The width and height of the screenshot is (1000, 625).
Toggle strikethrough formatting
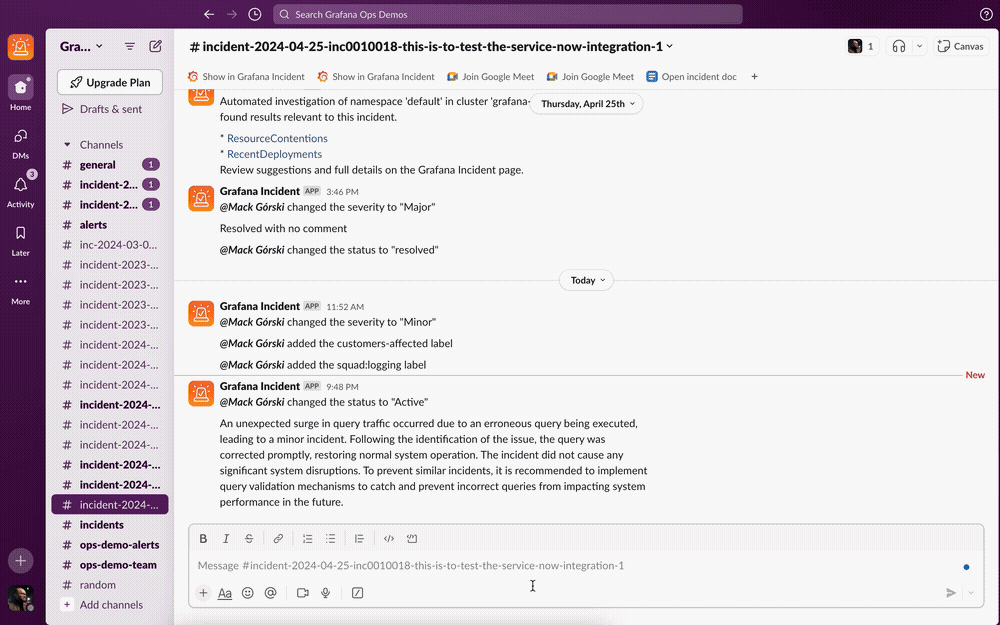pyautogui.click(x=249, y=538)
